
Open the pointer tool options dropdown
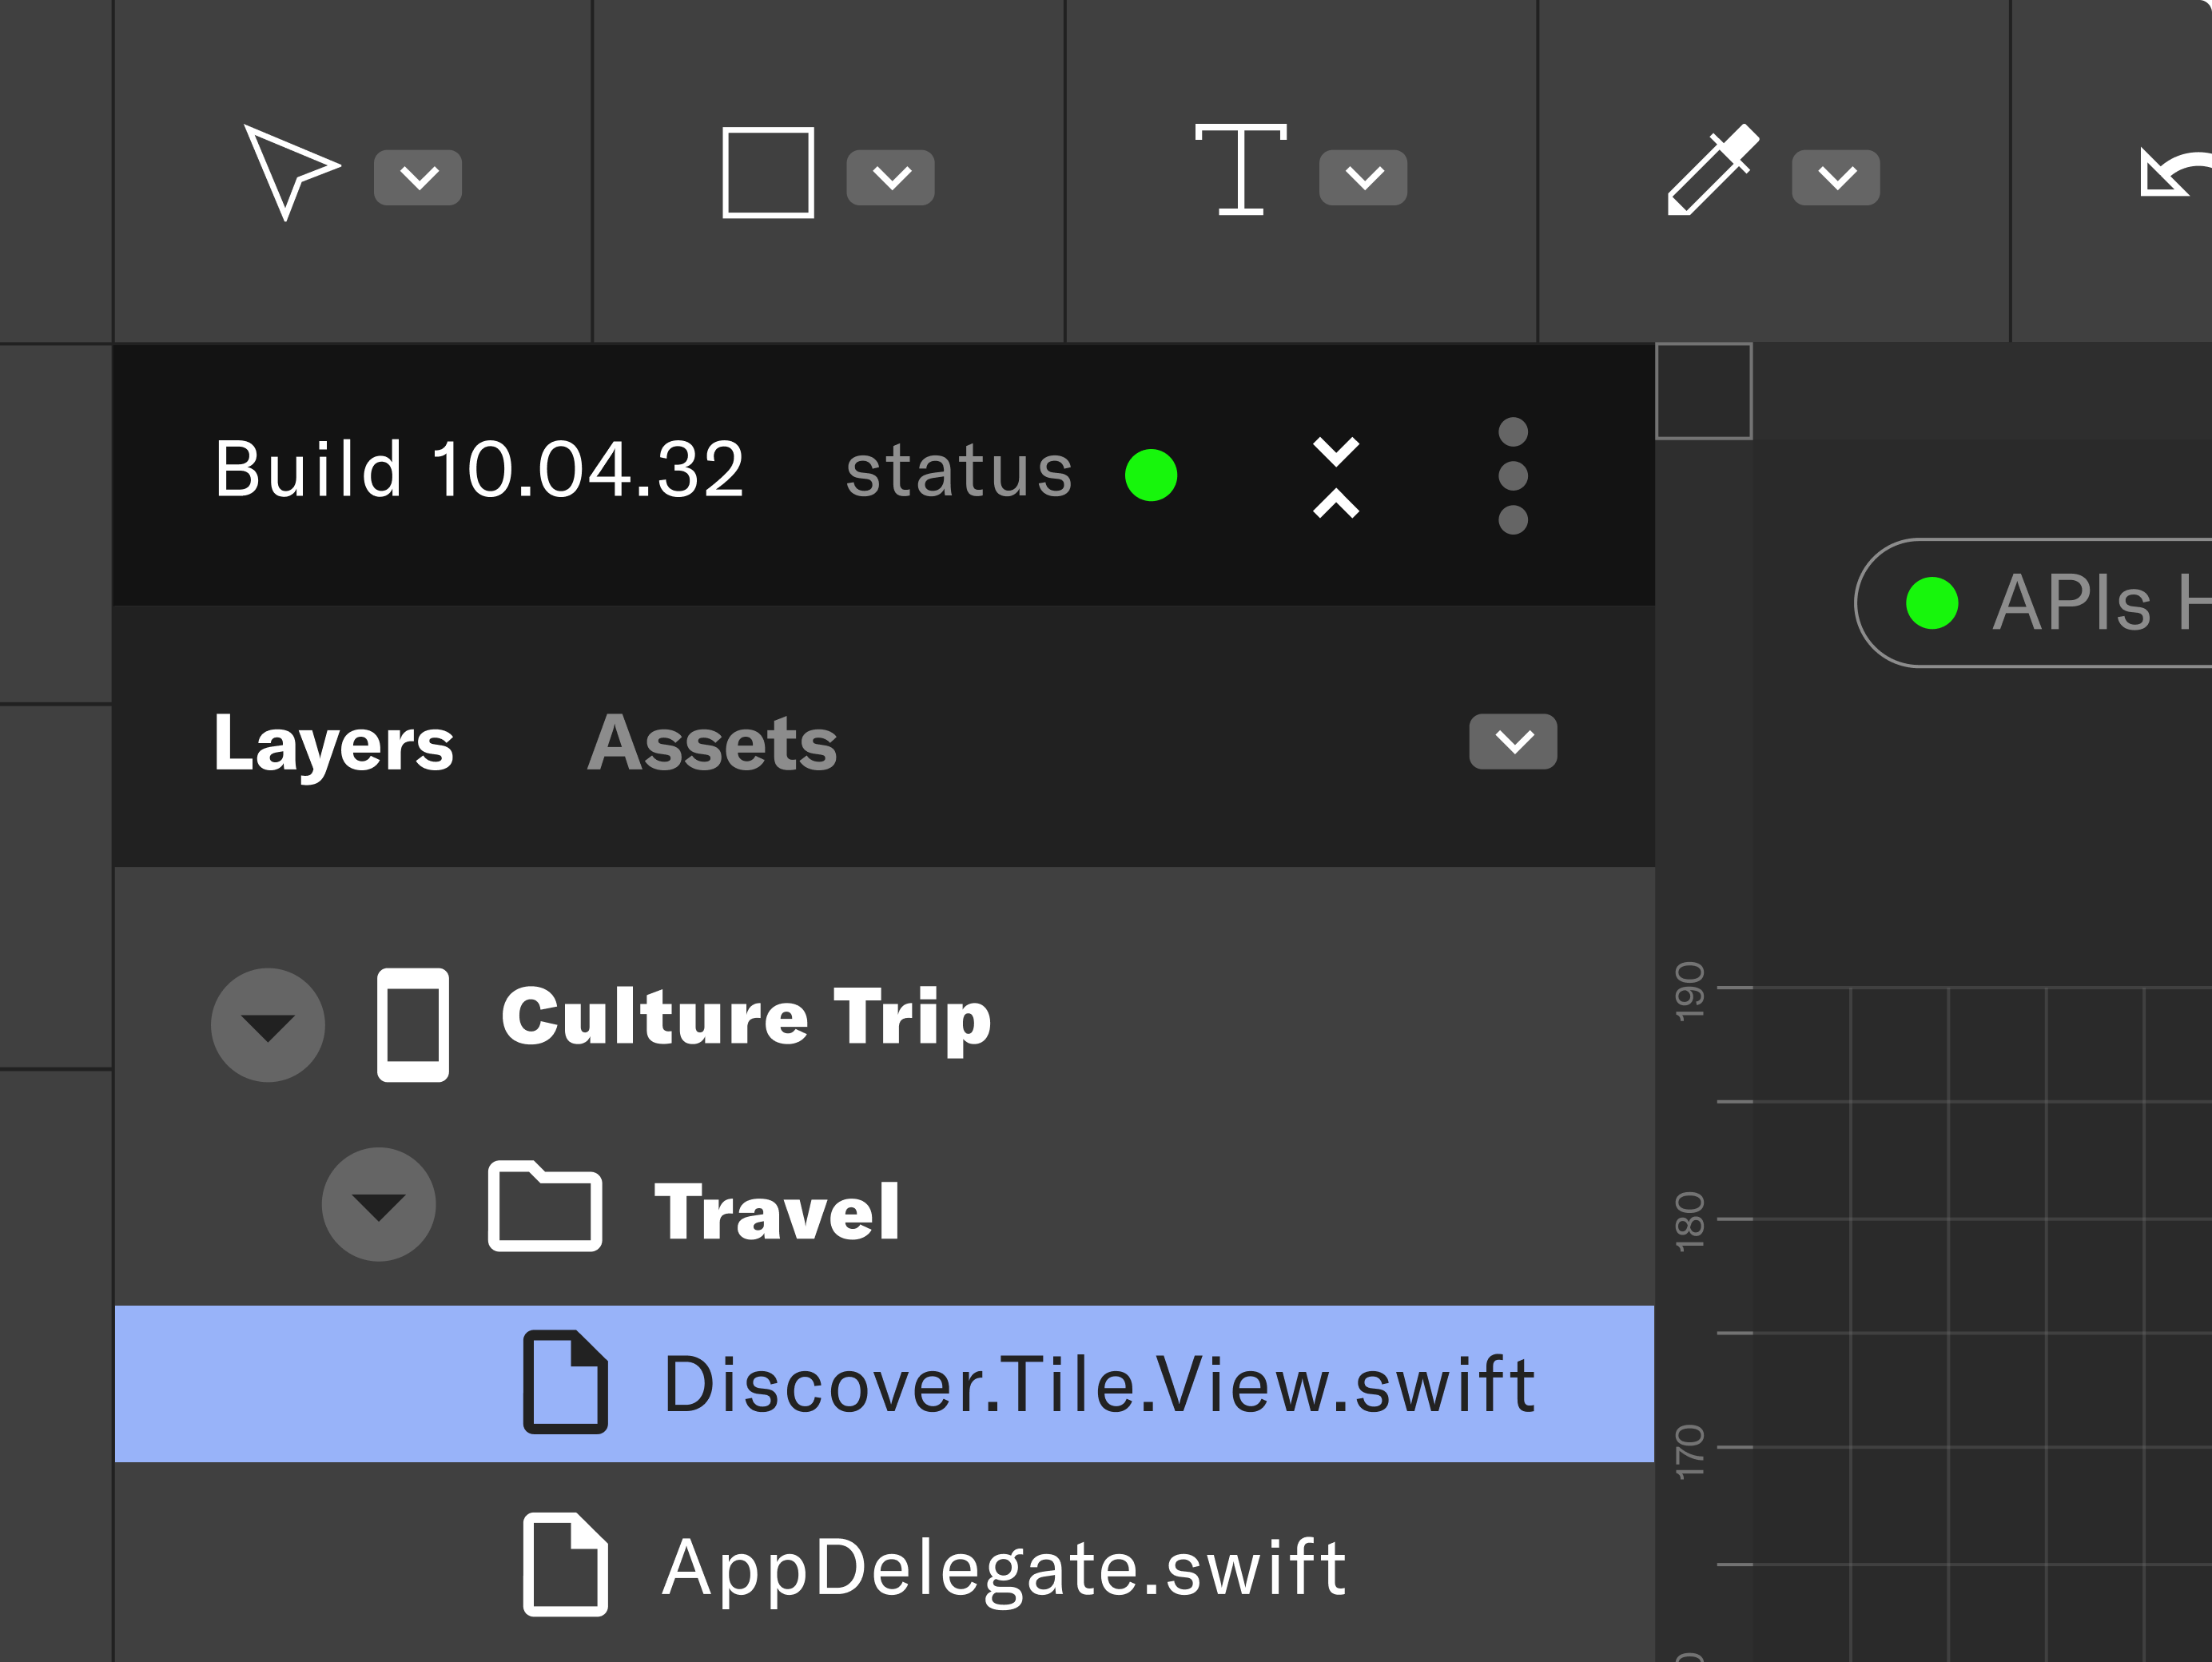418,178
